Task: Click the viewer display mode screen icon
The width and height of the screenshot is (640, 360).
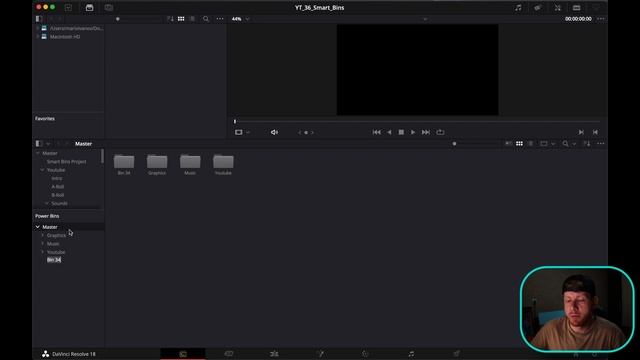Action: click(x=239, y=132)
